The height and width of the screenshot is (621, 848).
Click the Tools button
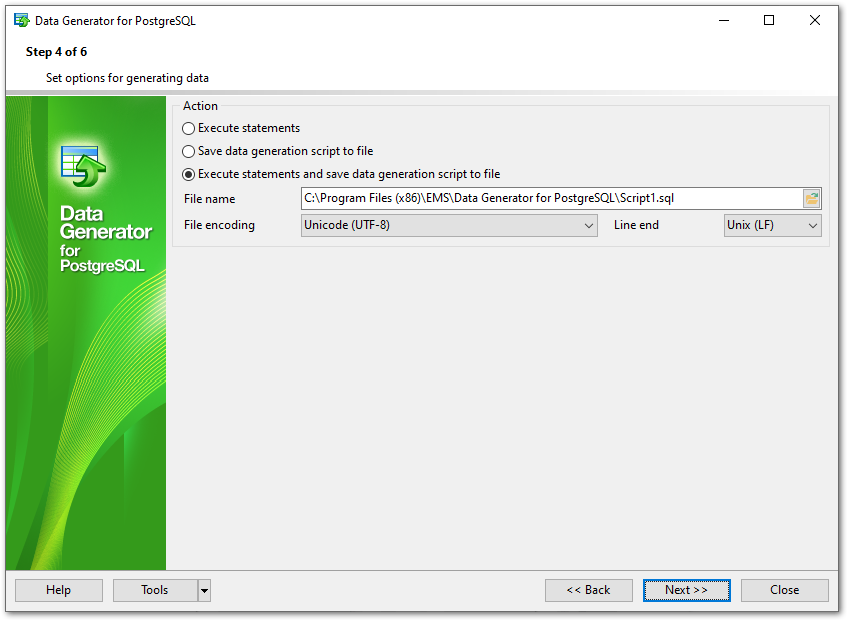[x=155, y=590]
